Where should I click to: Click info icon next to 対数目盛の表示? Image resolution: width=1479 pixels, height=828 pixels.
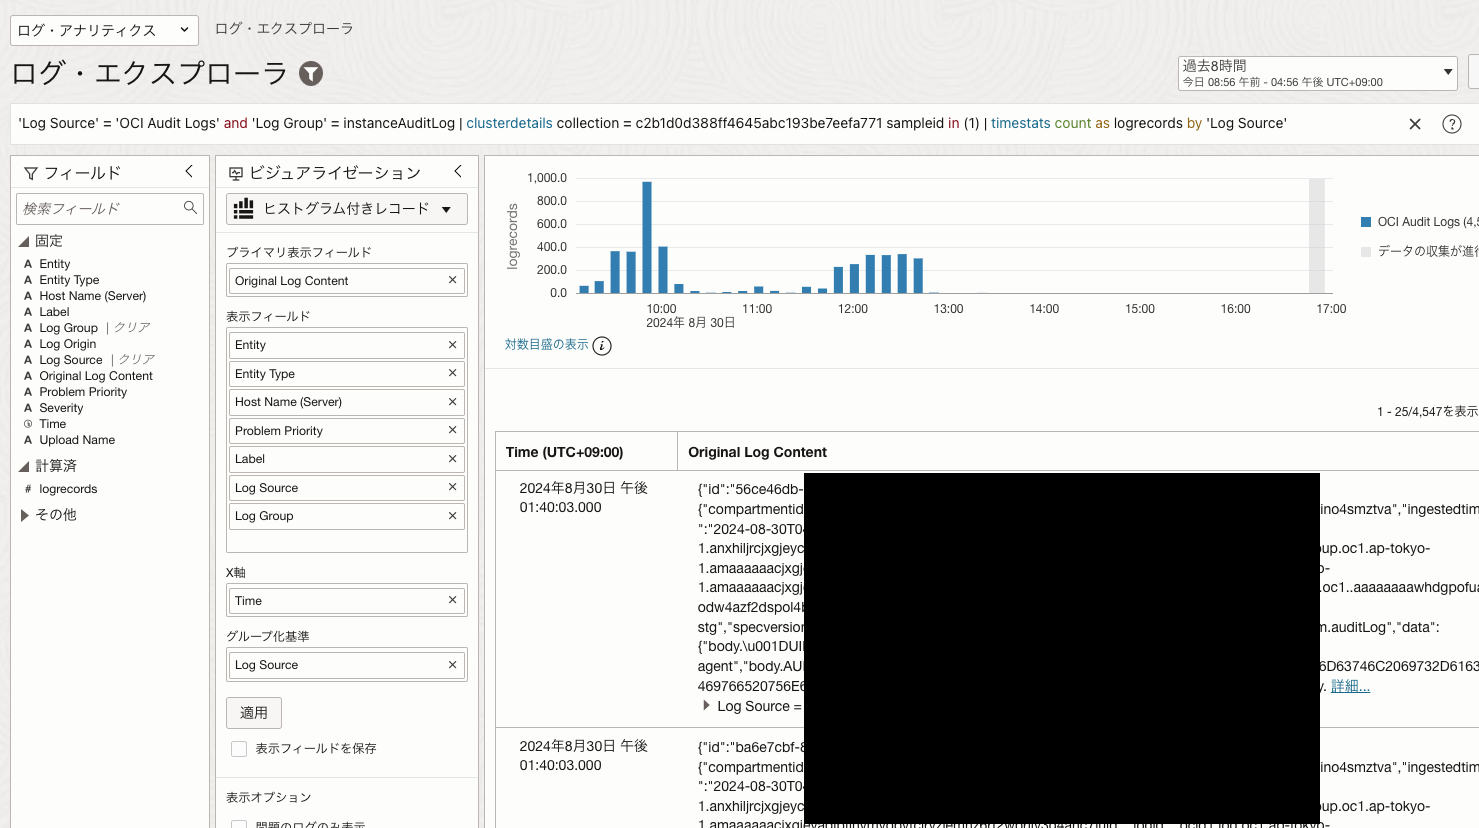coord(602,346)
